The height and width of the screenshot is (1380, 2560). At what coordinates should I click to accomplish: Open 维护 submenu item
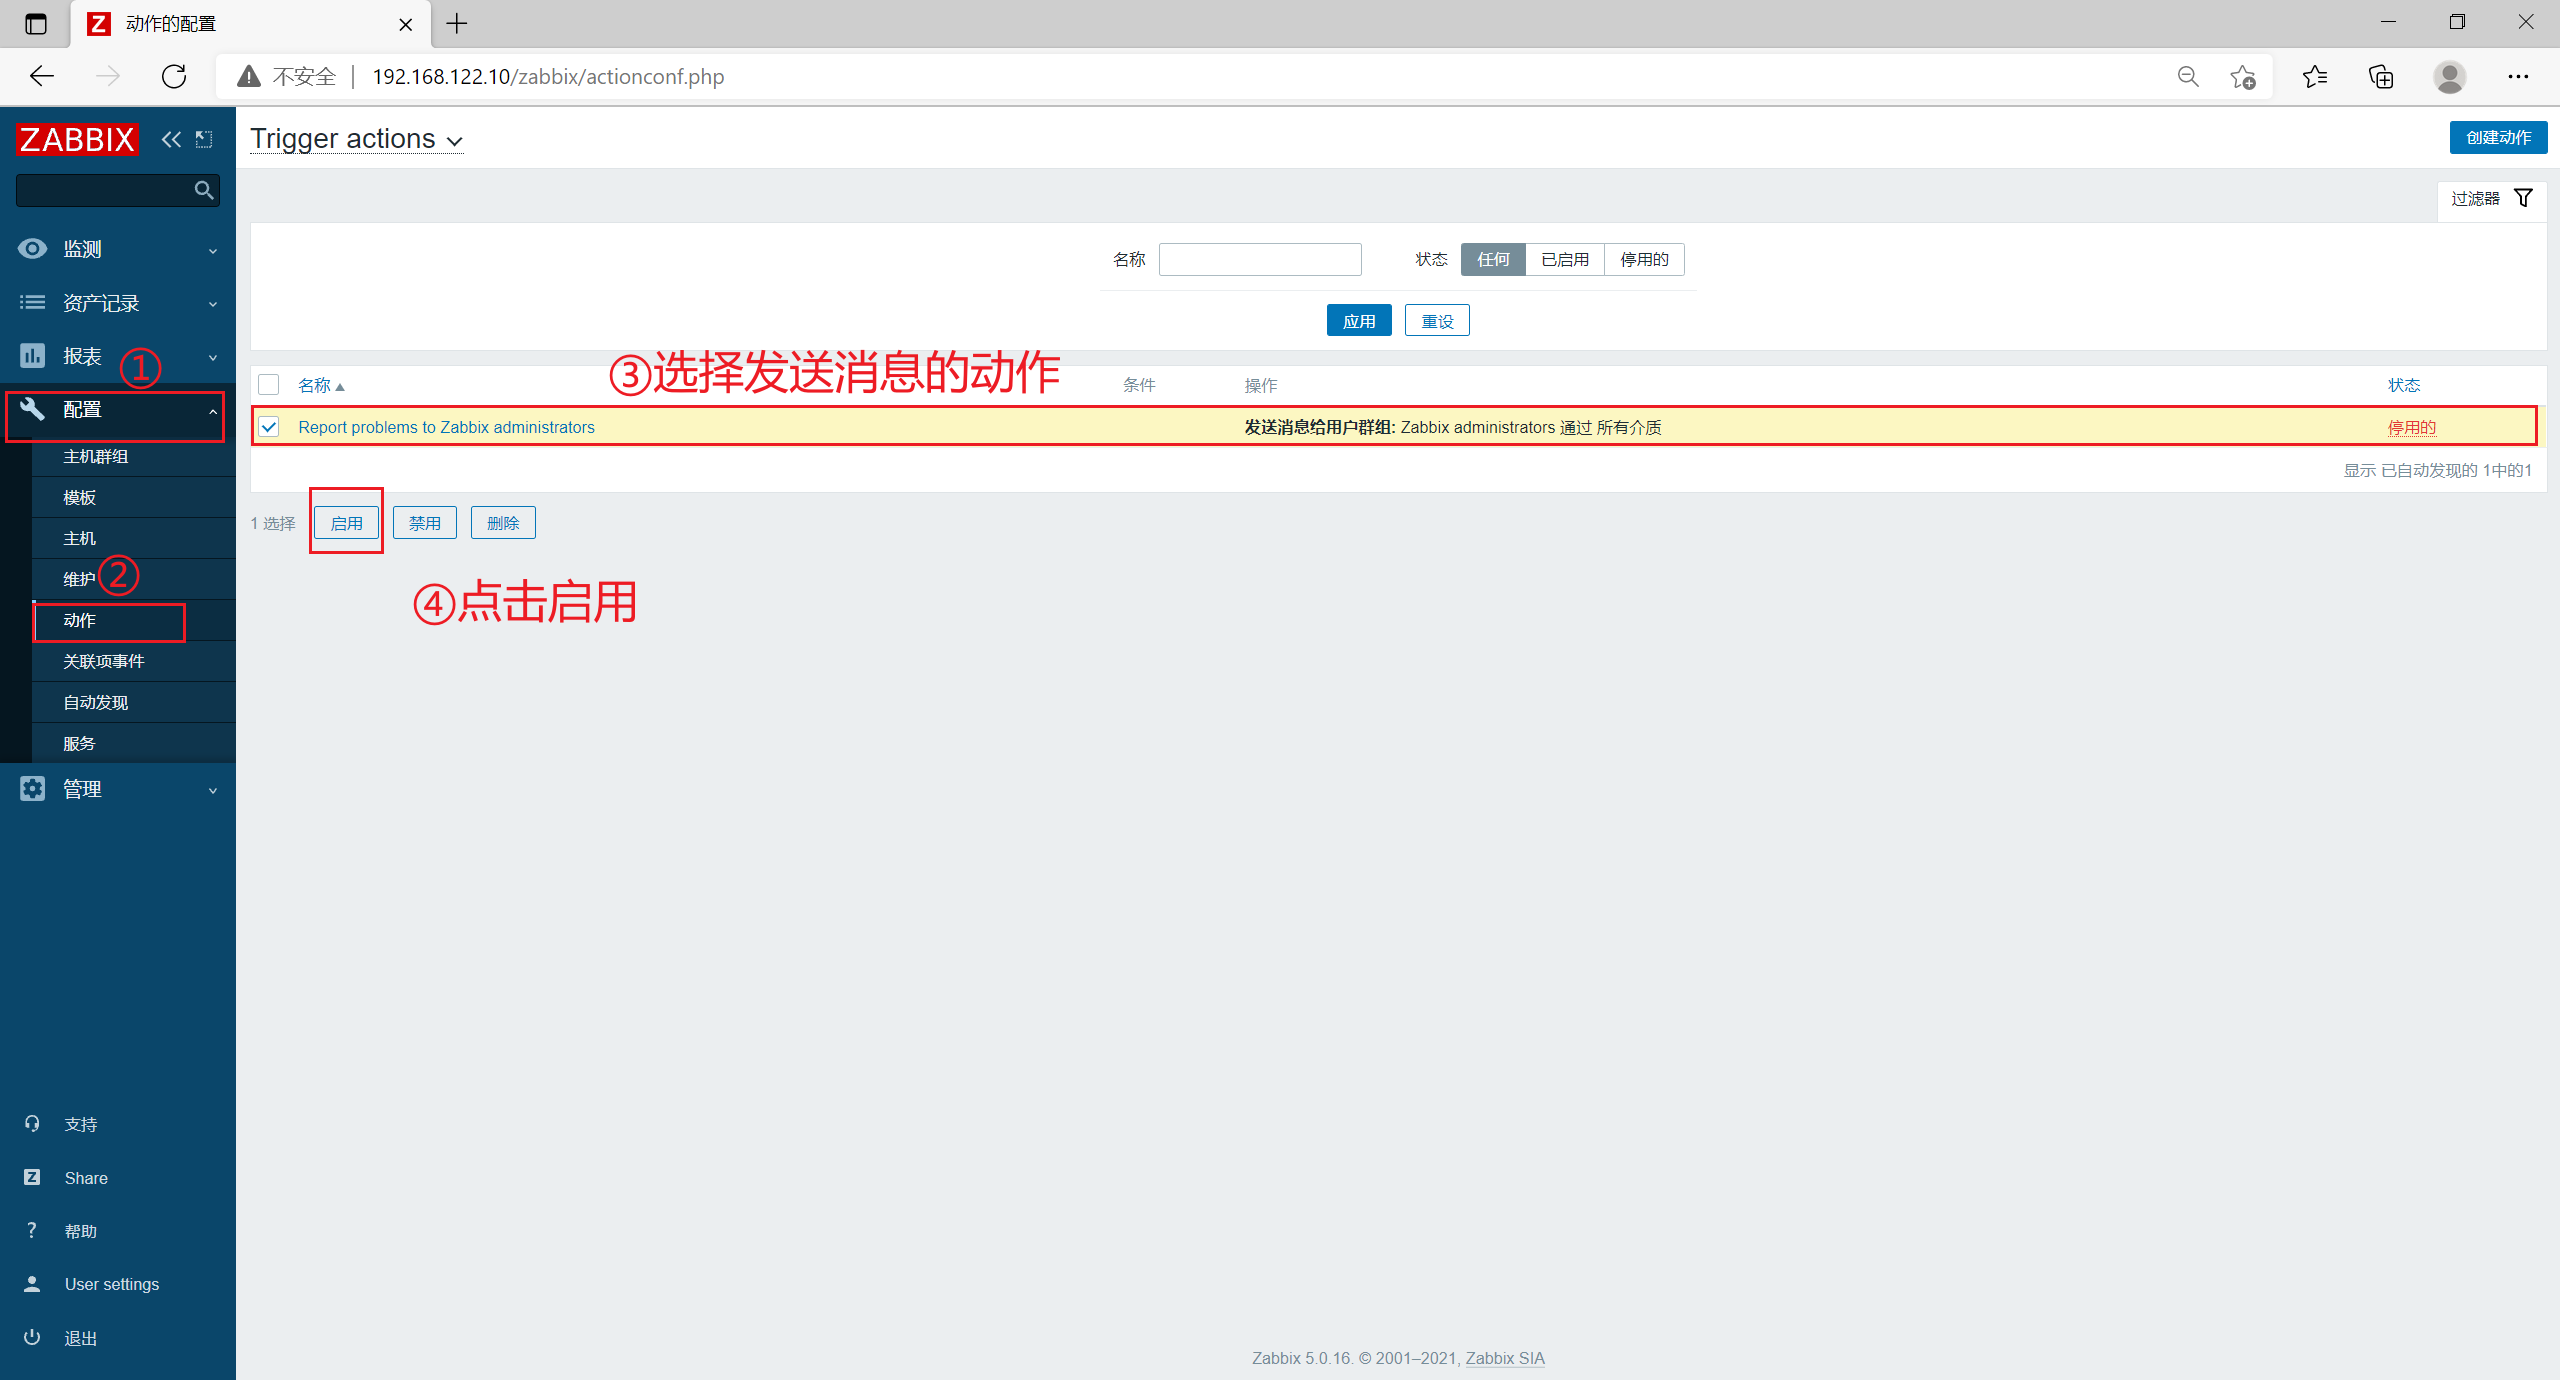[x=134, y=579]
